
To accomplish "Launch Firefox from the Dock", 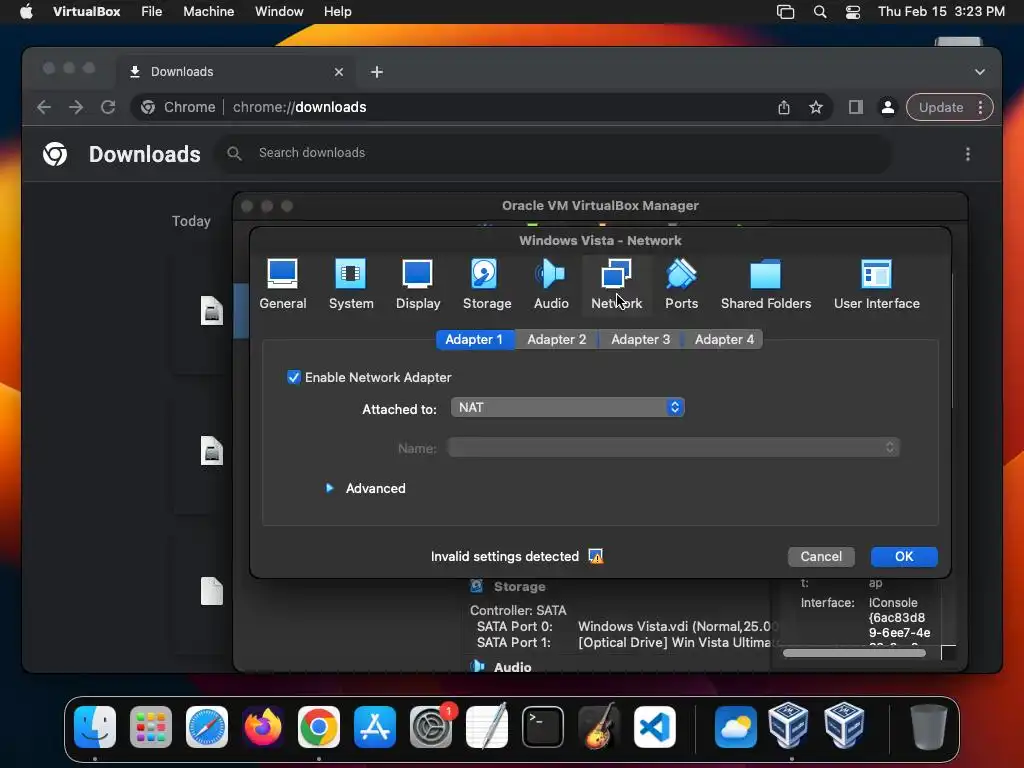I will pos(263,727).
